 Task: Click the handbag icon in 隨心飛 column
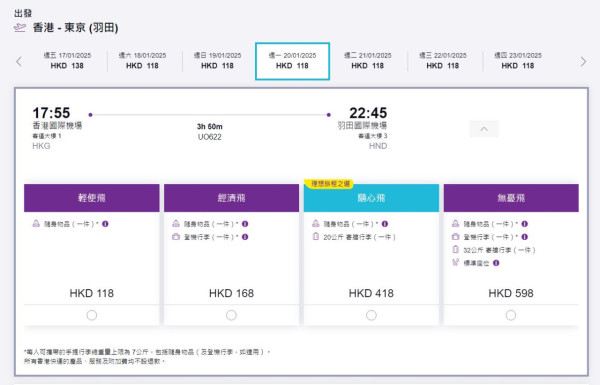tap(316, 223)
